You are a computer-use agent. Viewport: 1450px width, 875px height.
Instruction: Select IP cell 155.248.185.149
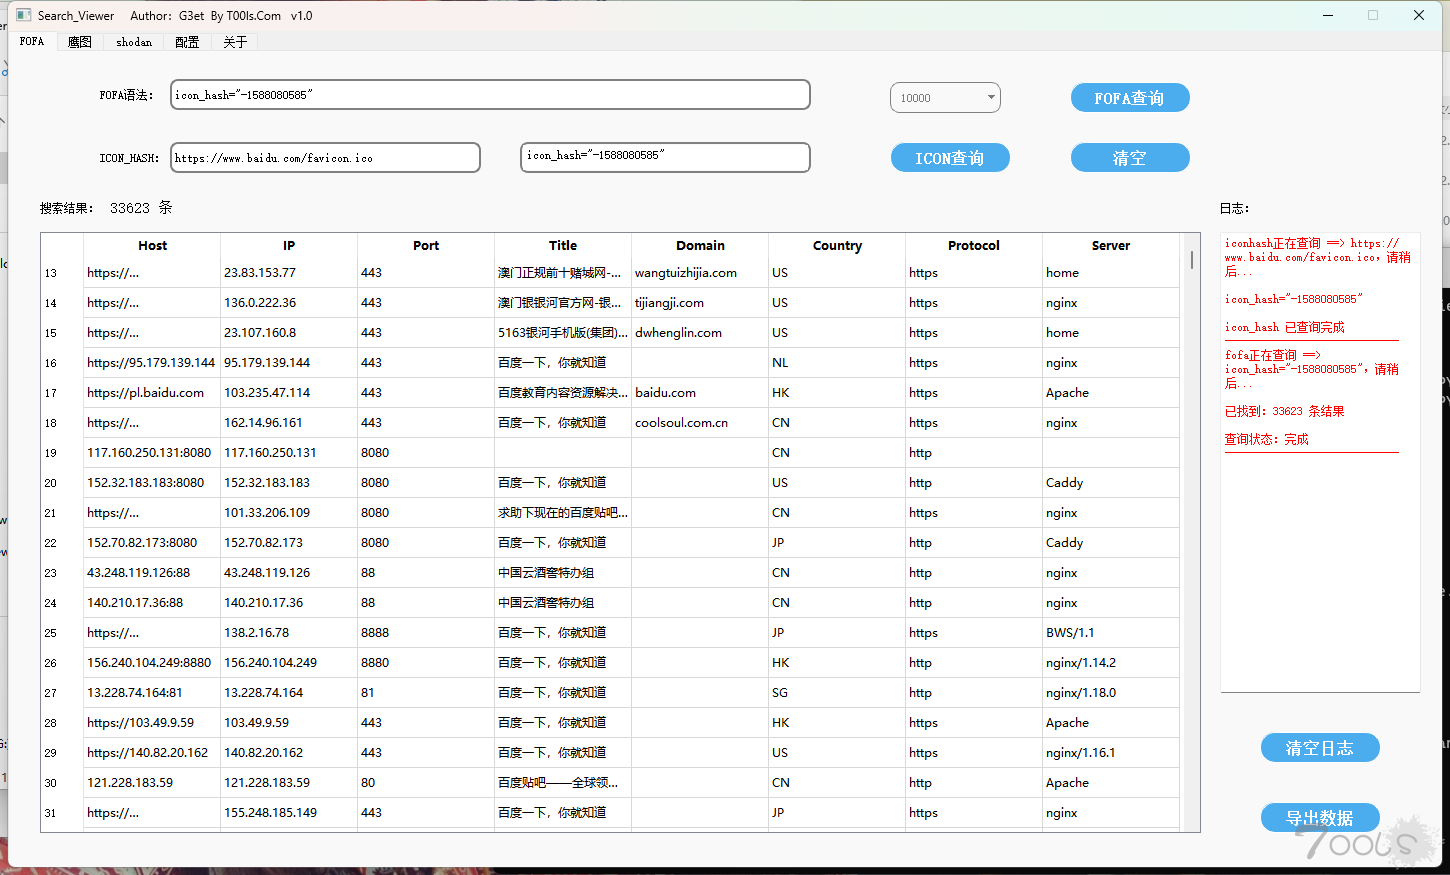point(289,813)
